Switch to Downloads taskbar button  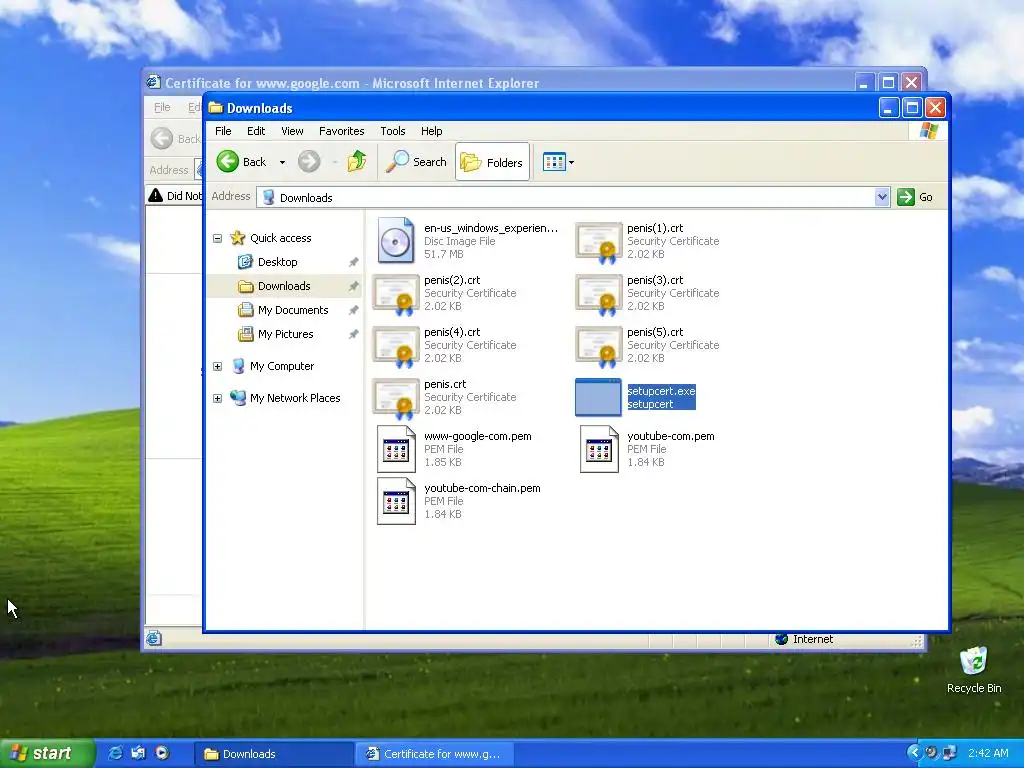(274, 754)
